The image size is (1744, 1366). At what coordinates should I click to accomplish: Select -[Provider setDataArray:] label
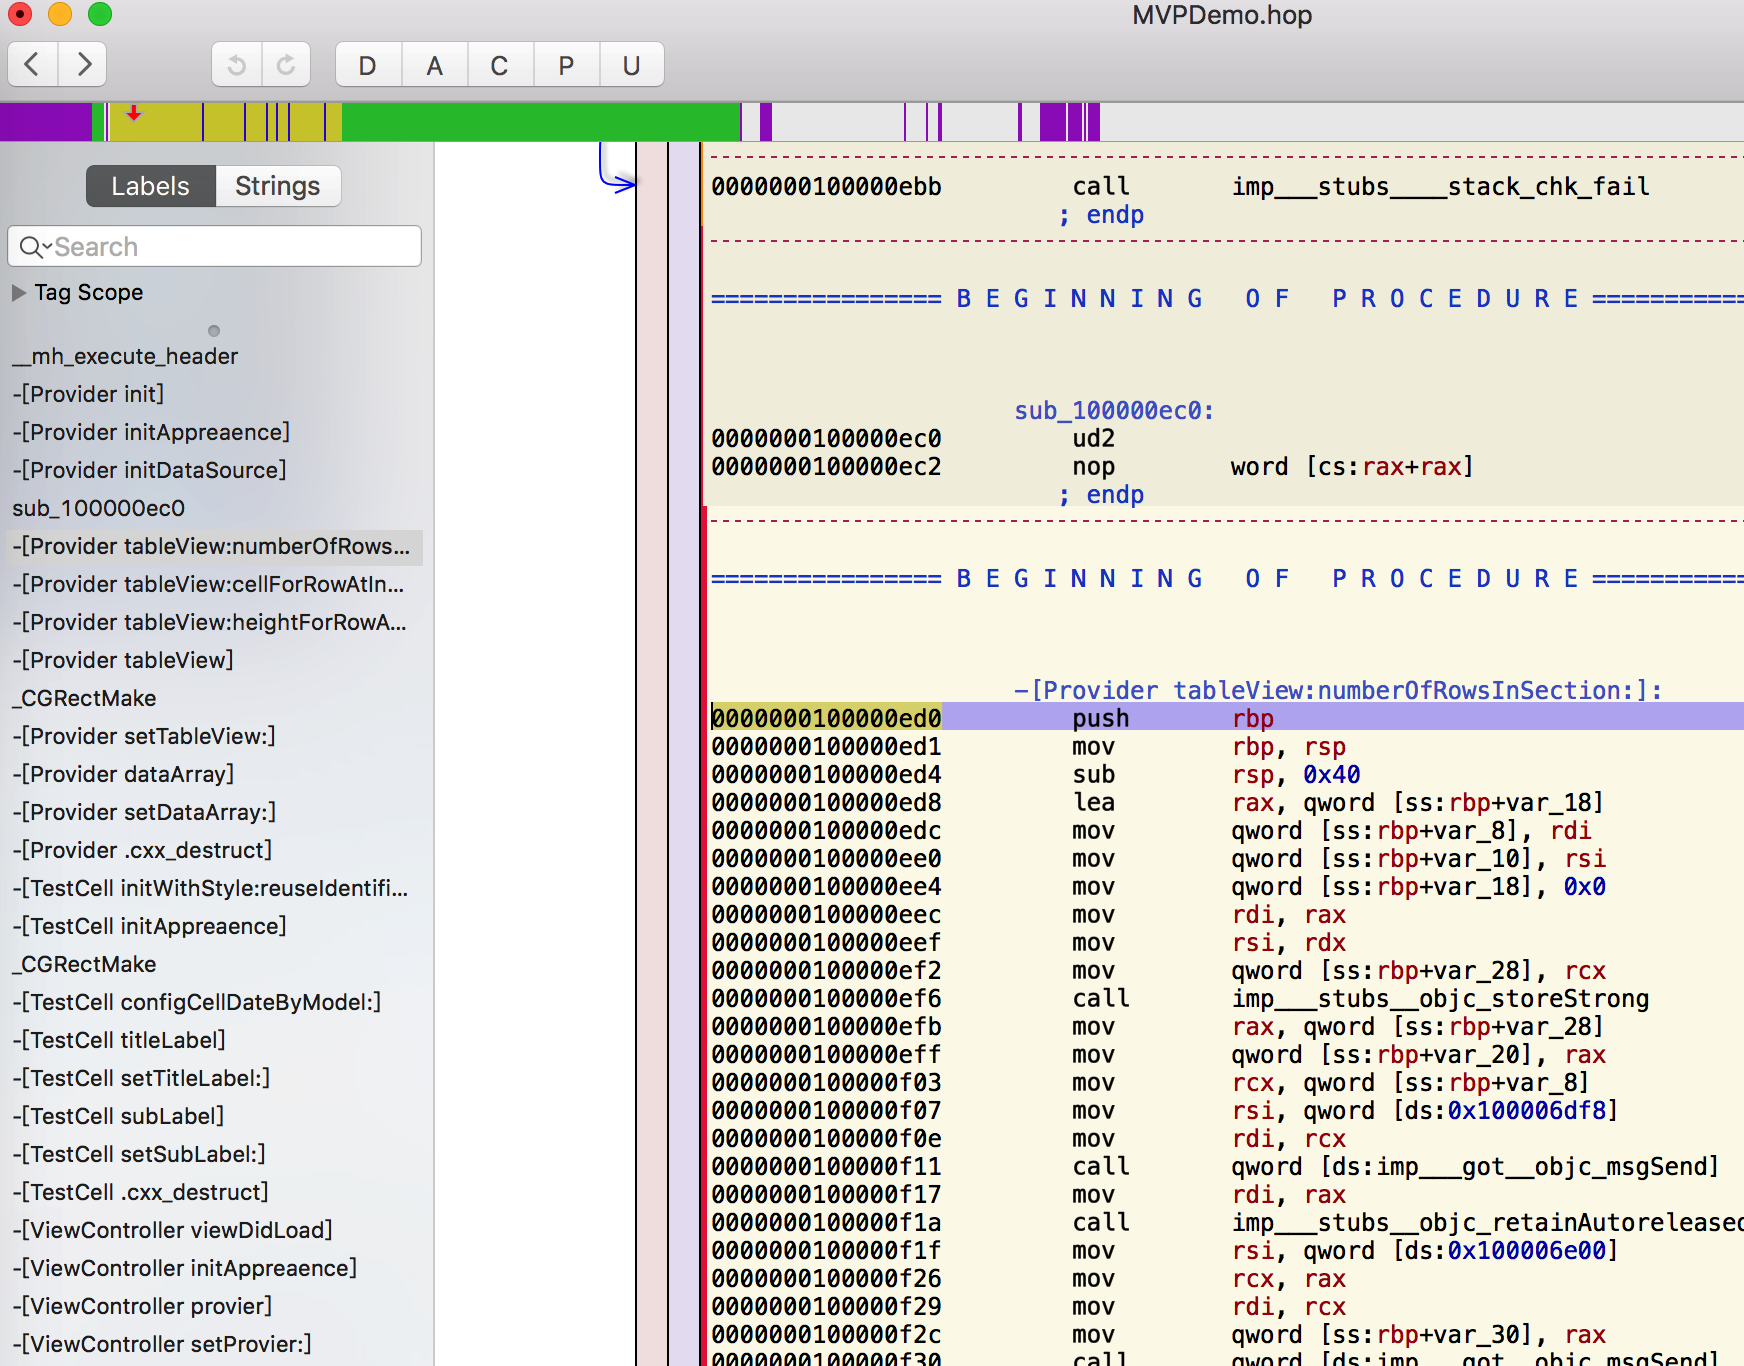click(144, 812)
